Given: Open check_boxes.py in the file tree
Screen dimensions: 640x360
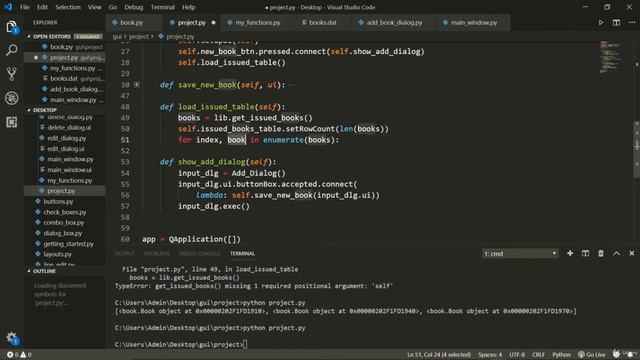Looking at the screenshot, I should (64, 212).
